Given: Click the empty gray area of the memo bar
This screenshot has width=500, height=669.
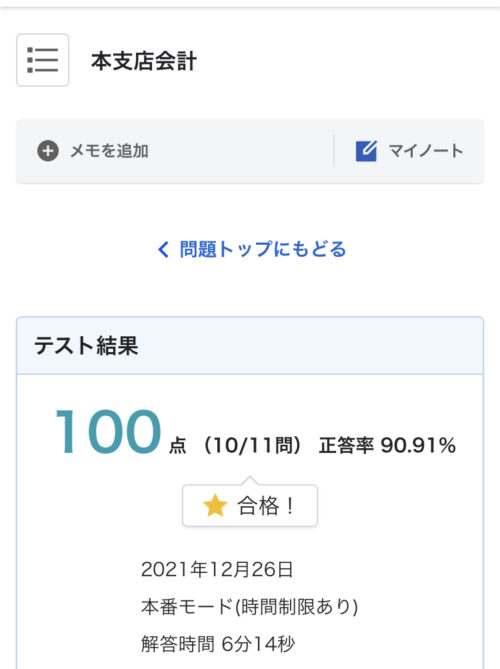Looking at the screenshot, I should pyautogui.click(x=241, y=151).
